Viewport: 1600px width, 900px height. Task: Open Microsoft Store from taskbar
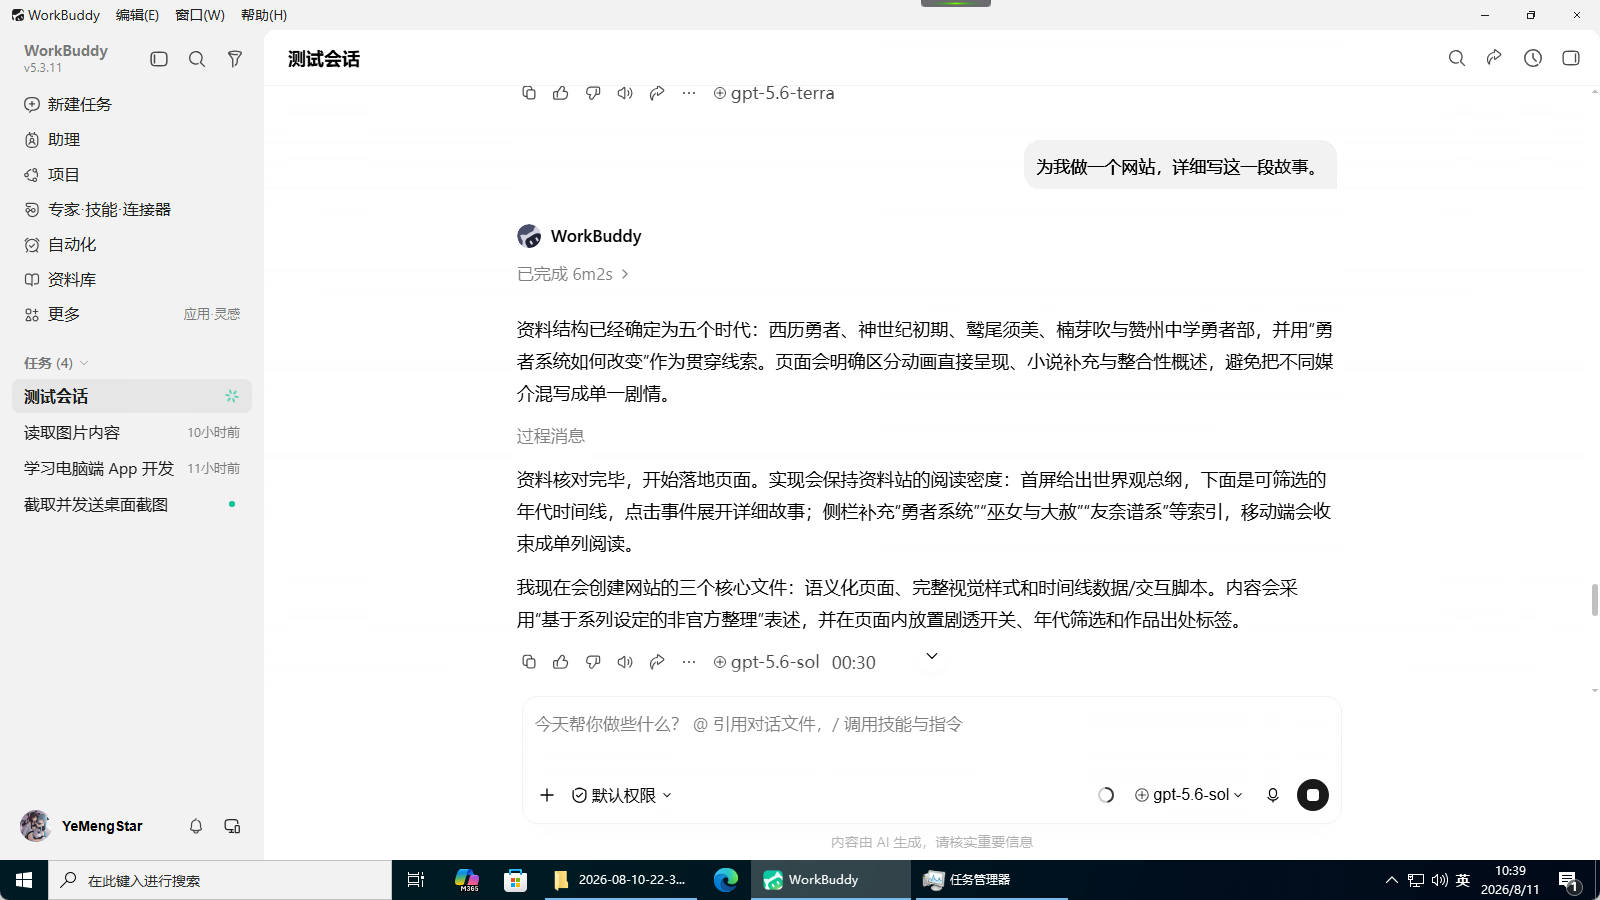point(515,880)
